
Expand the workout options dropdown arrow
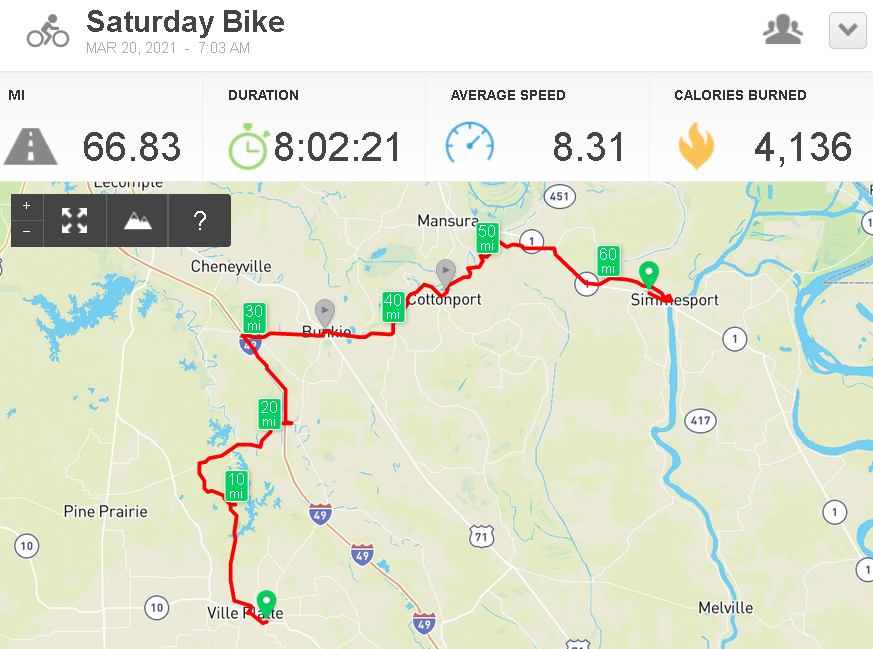click(x=847, y=30)
